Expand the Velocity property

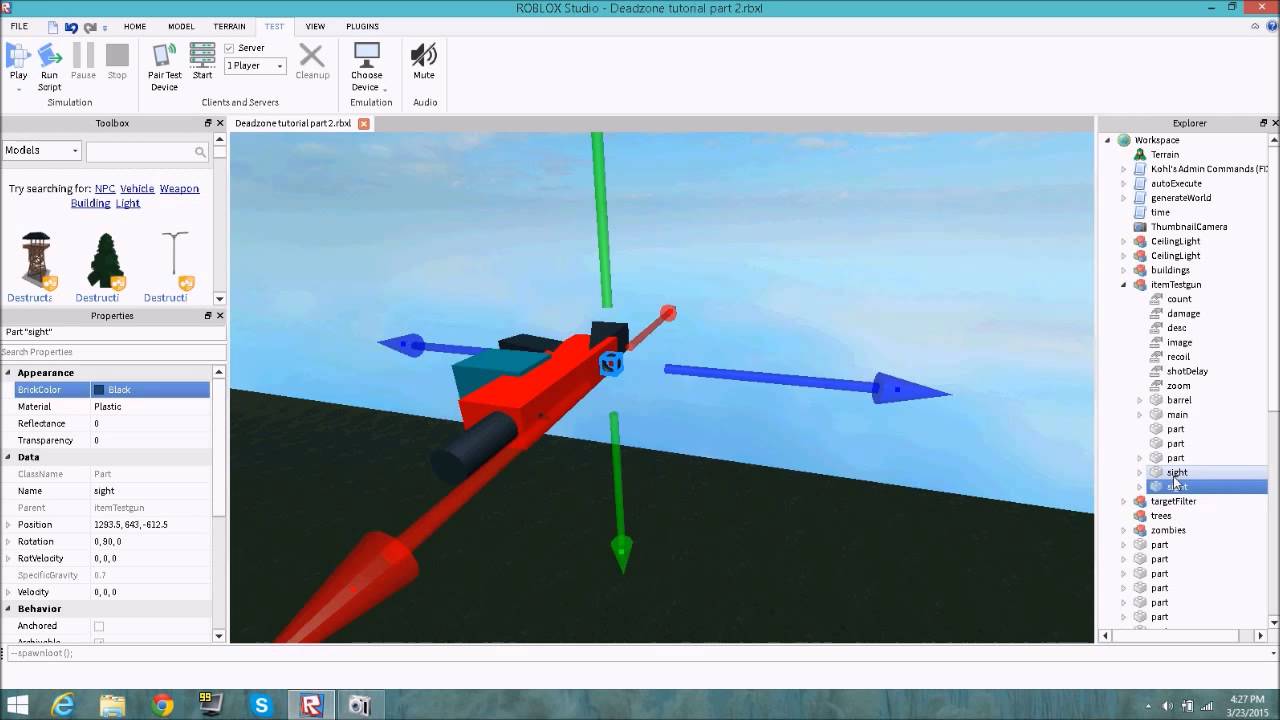[x=8, y=592]
